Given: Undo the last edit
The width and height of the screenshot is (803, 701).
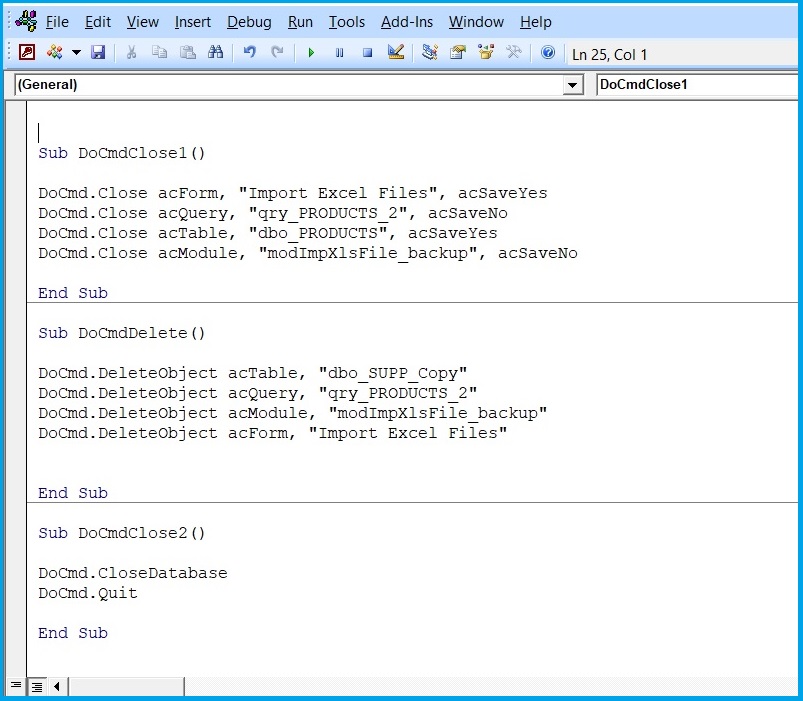Looking at the screenshot, I should [249, 53].
